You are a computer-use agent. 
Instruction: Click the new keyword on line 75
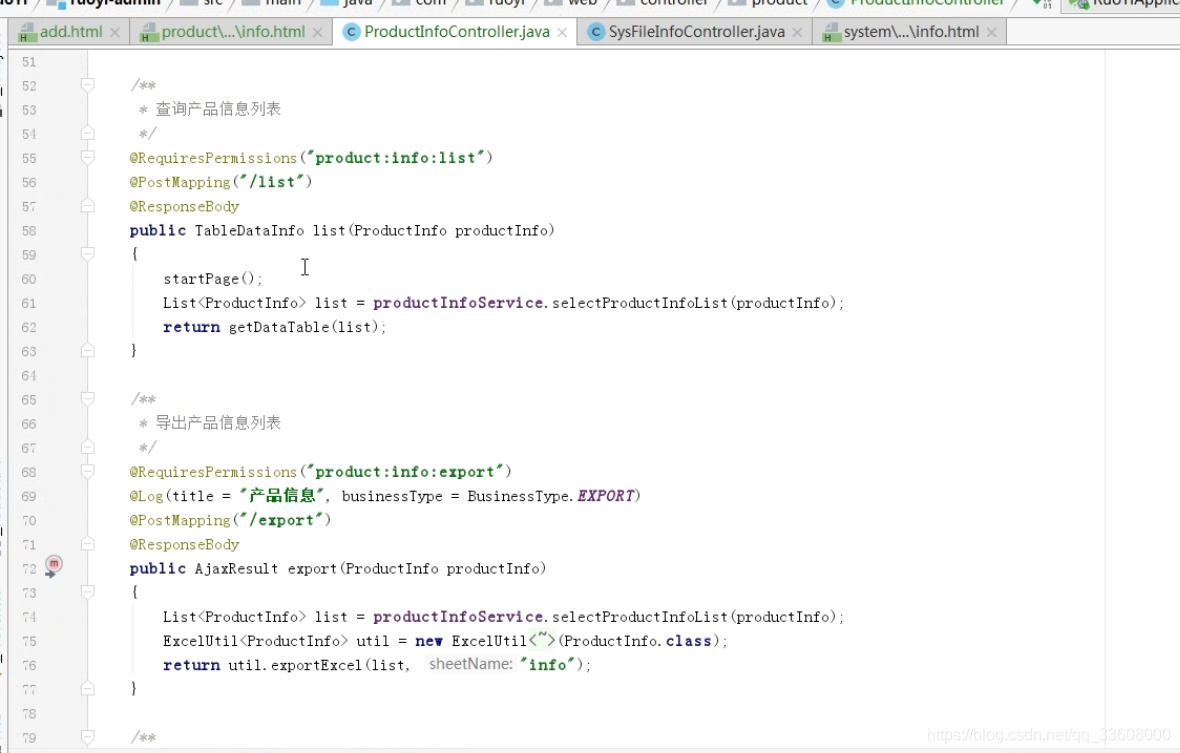point(429,641)
